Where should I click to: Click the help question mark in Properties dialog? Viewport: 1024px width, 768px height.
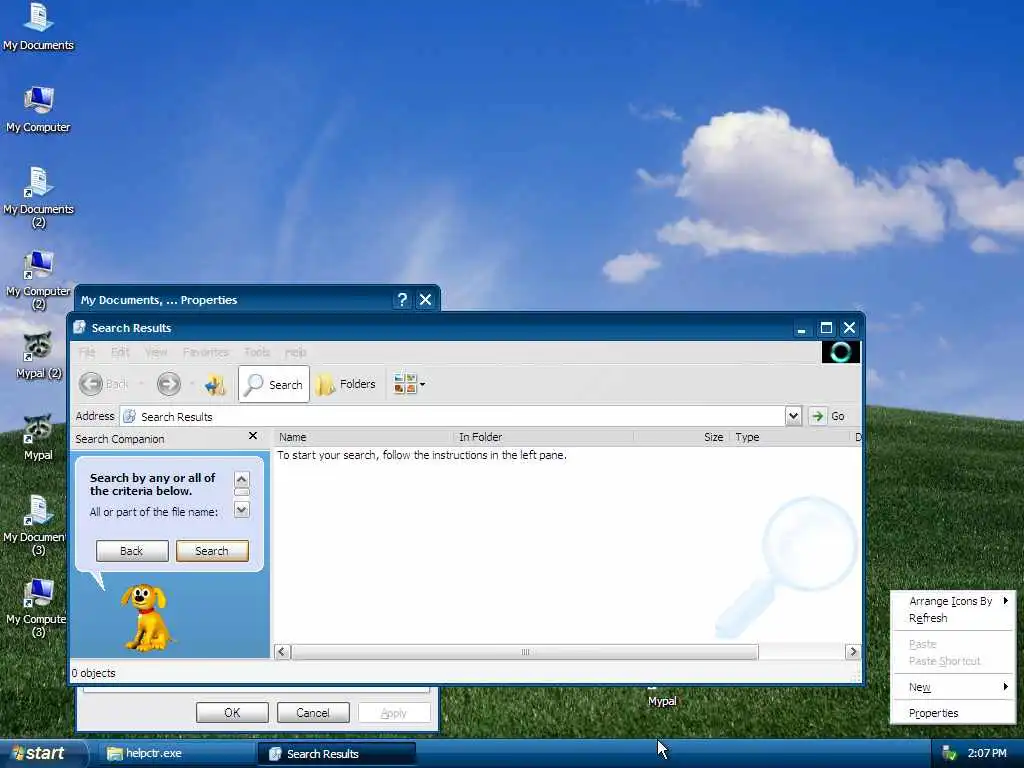pyautogui.click(x=402, y=299)
